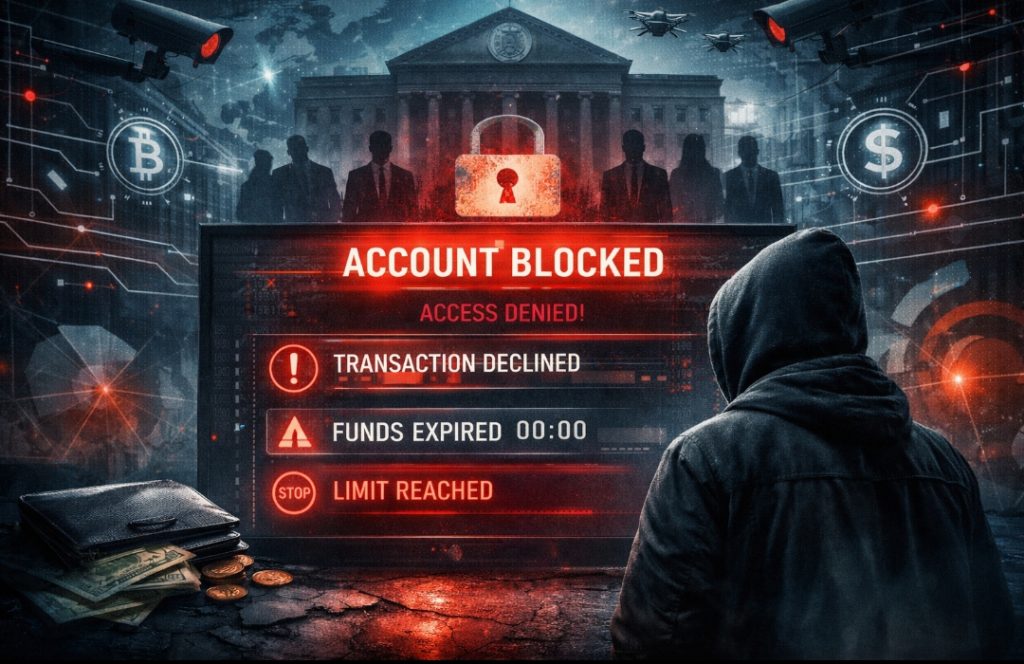Click the round STOP sign icon

(294, 492)
